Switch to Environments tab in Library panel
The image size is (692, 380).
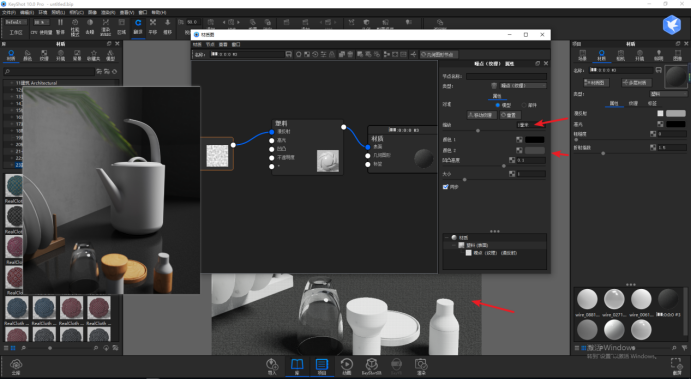coord(60,56)
